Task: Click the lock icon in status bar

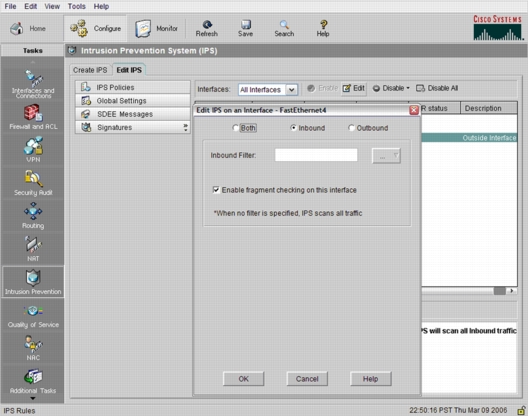Action: (521, 411)
